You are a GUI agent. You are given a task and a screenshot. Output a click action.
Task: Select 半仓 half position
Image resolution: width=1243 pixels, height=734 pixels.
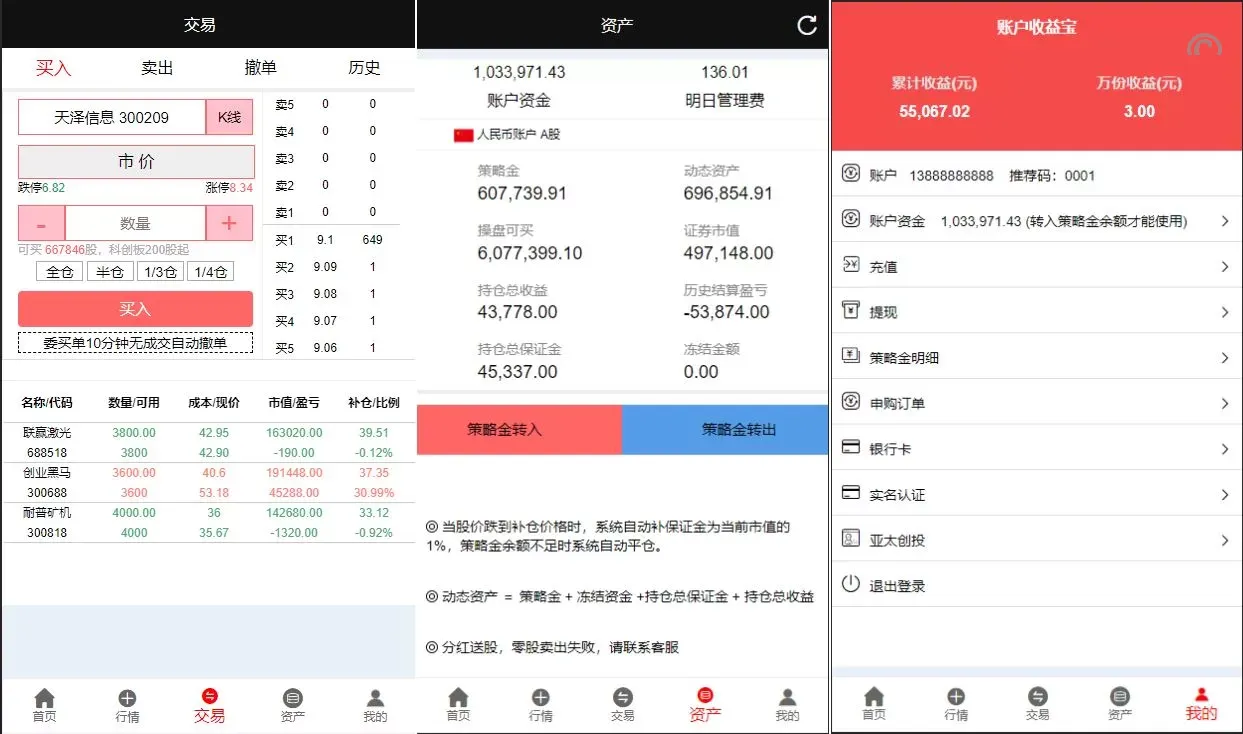coord(110,272)
